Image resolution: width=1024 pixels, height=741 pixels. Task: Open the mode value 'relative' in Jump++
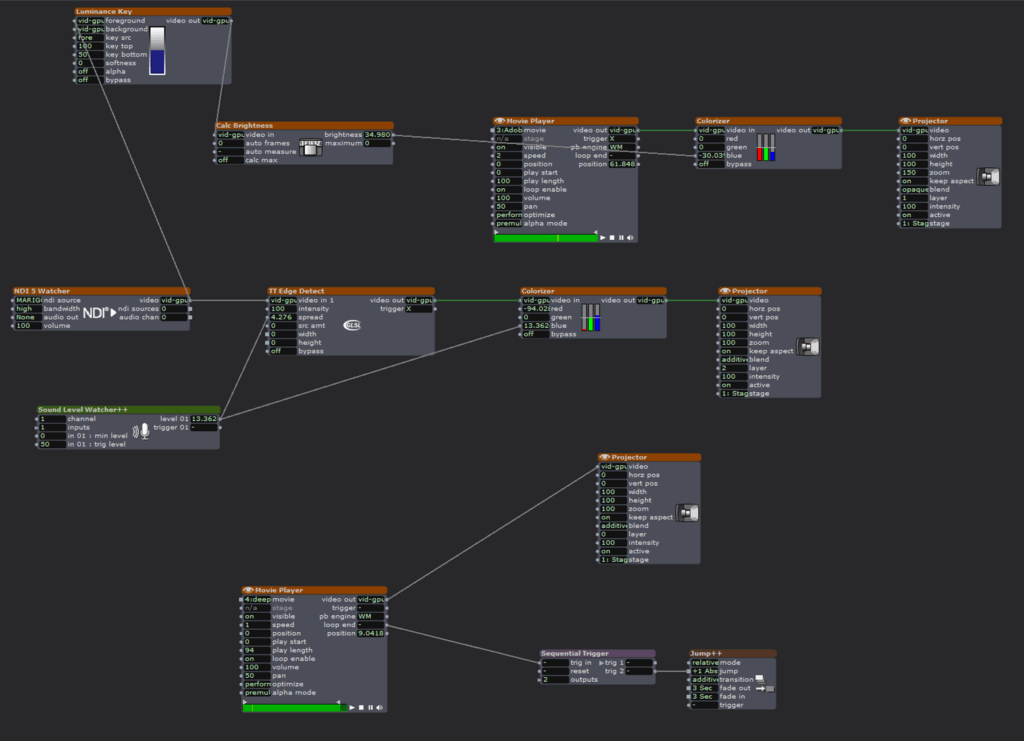pyautogui.click(x=705, y=663)
